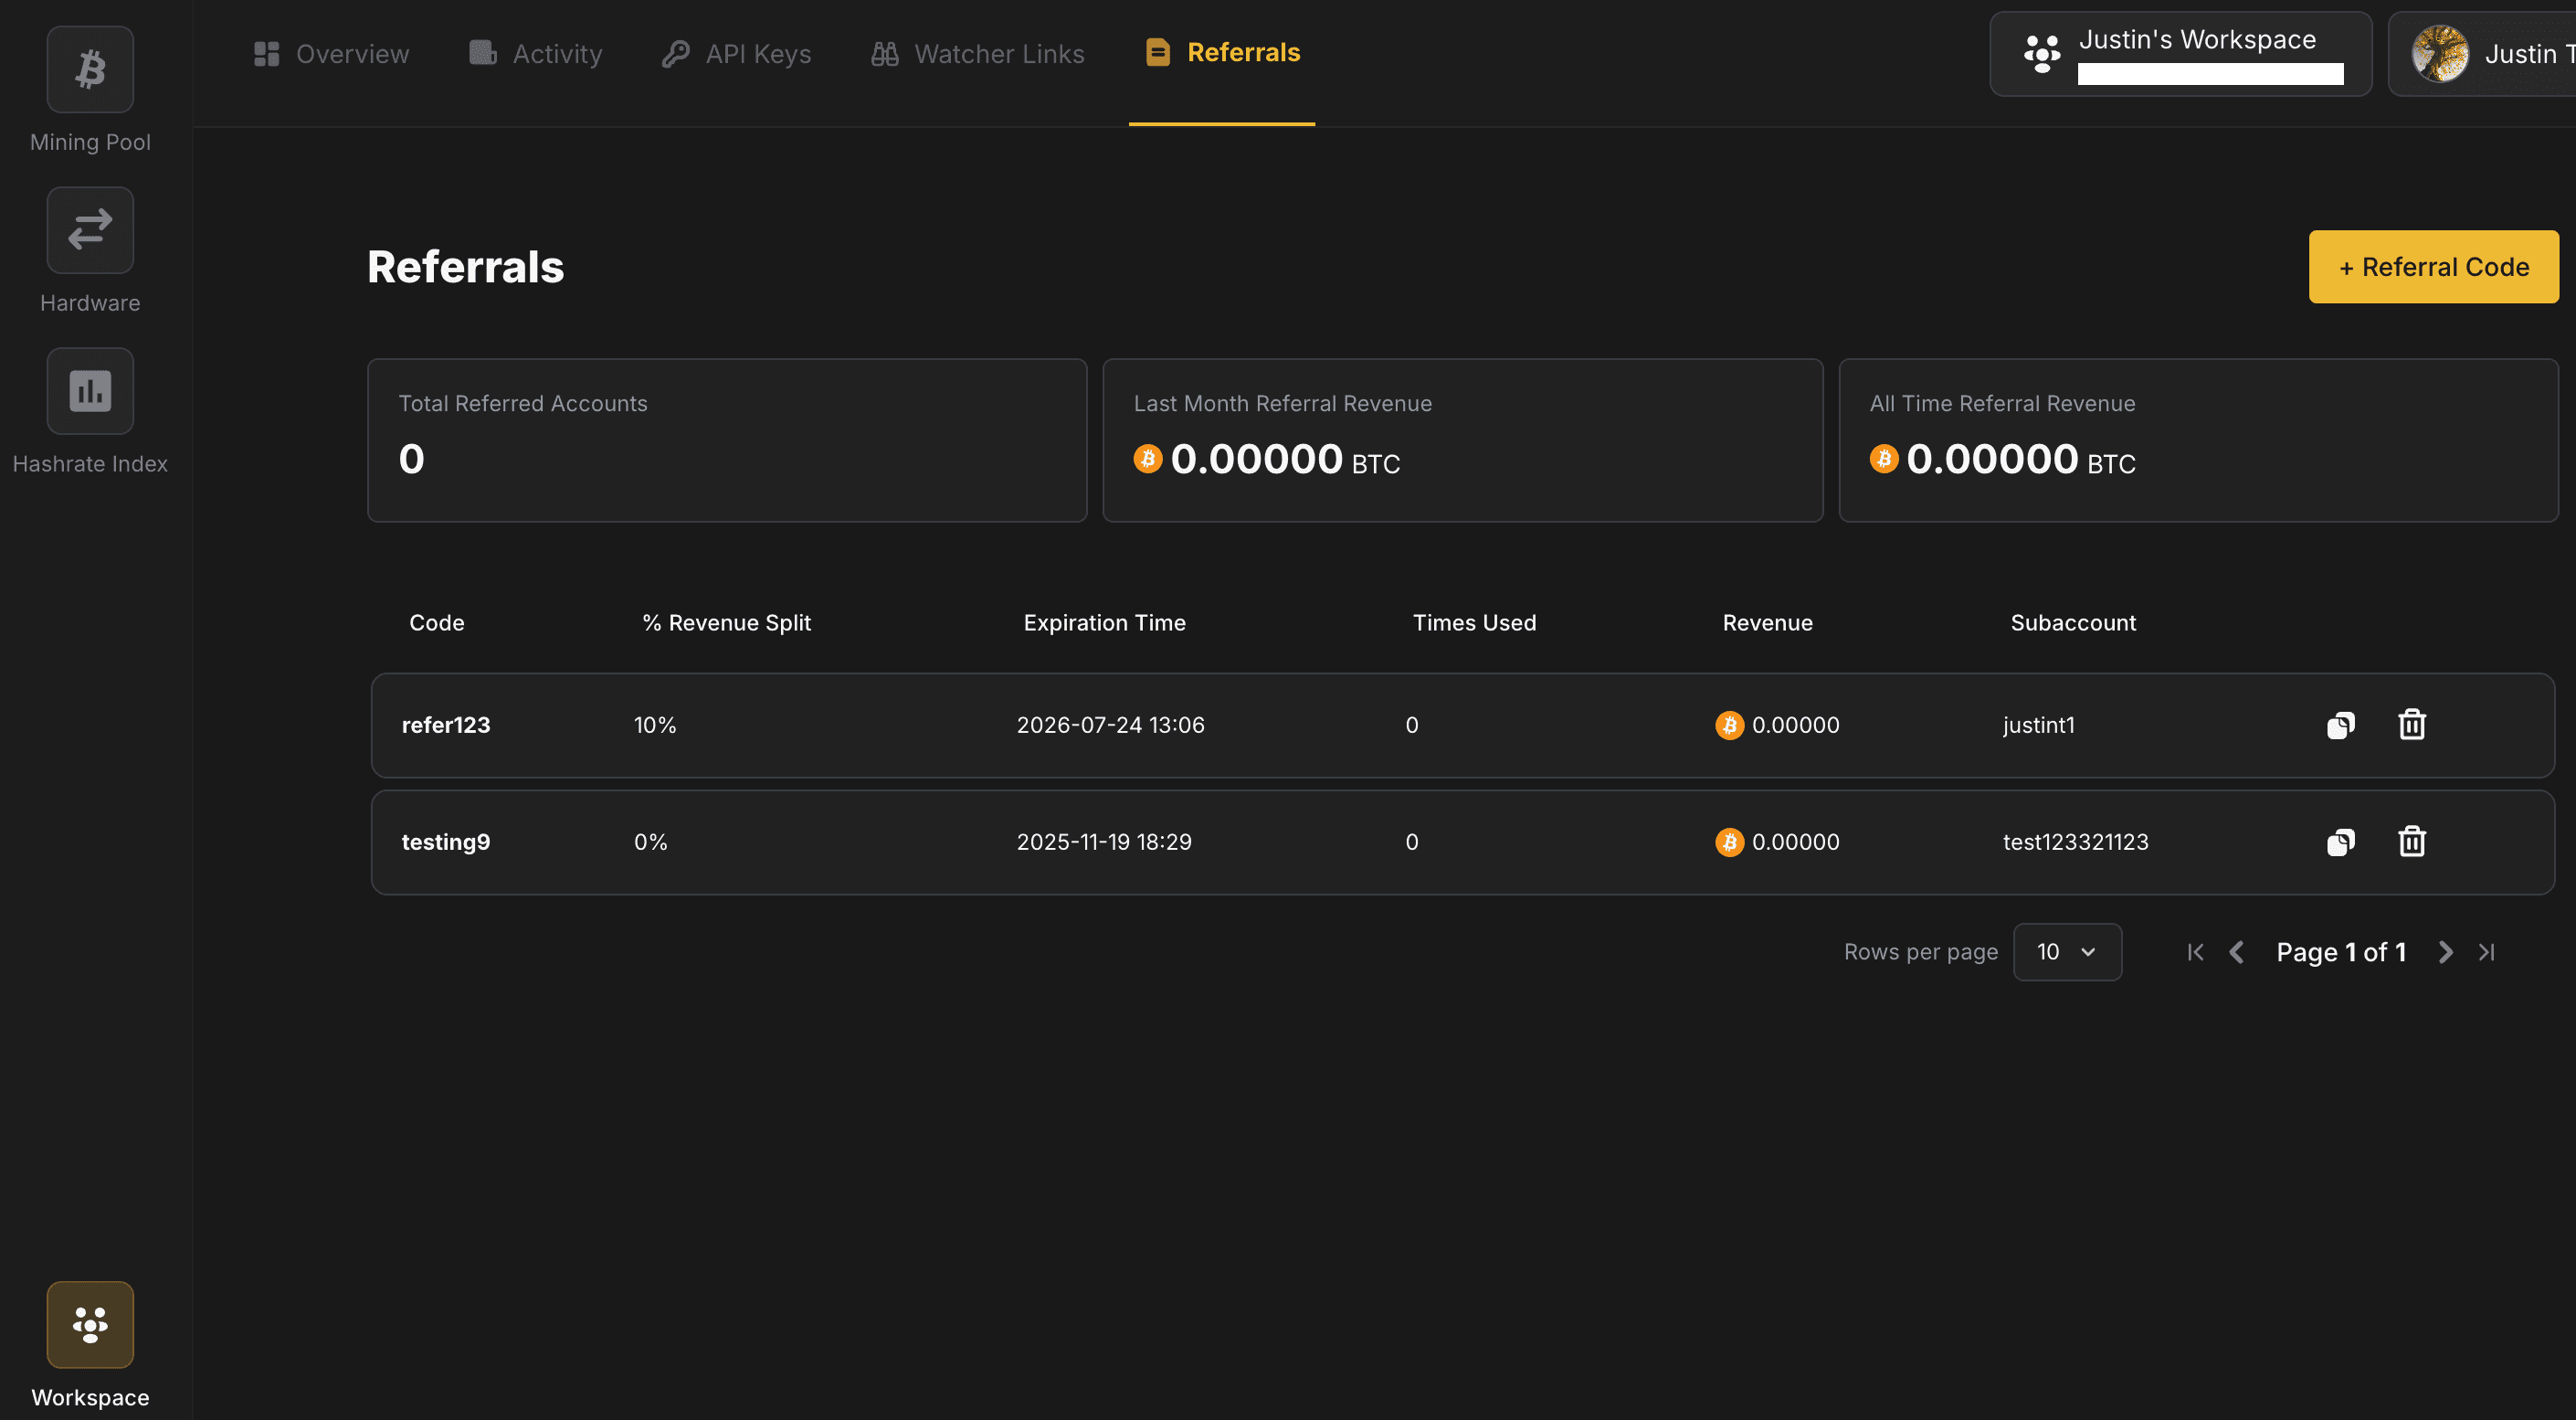The image size is (2576, 1420).
Task: Switch to the API Keys tab
Action: (736, 53)
